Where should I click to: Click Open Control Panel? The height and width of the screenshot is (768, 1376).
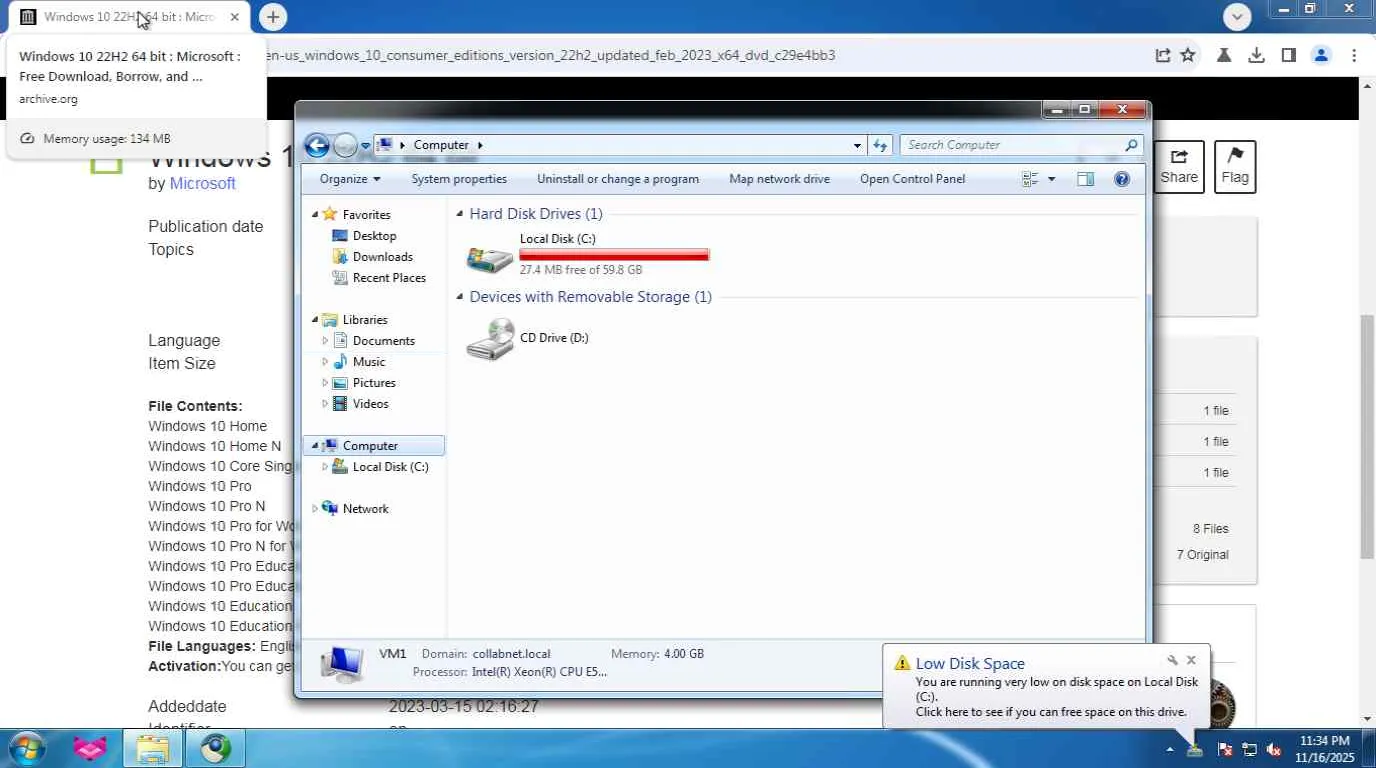pyautogui.click(x=913, y=179)
